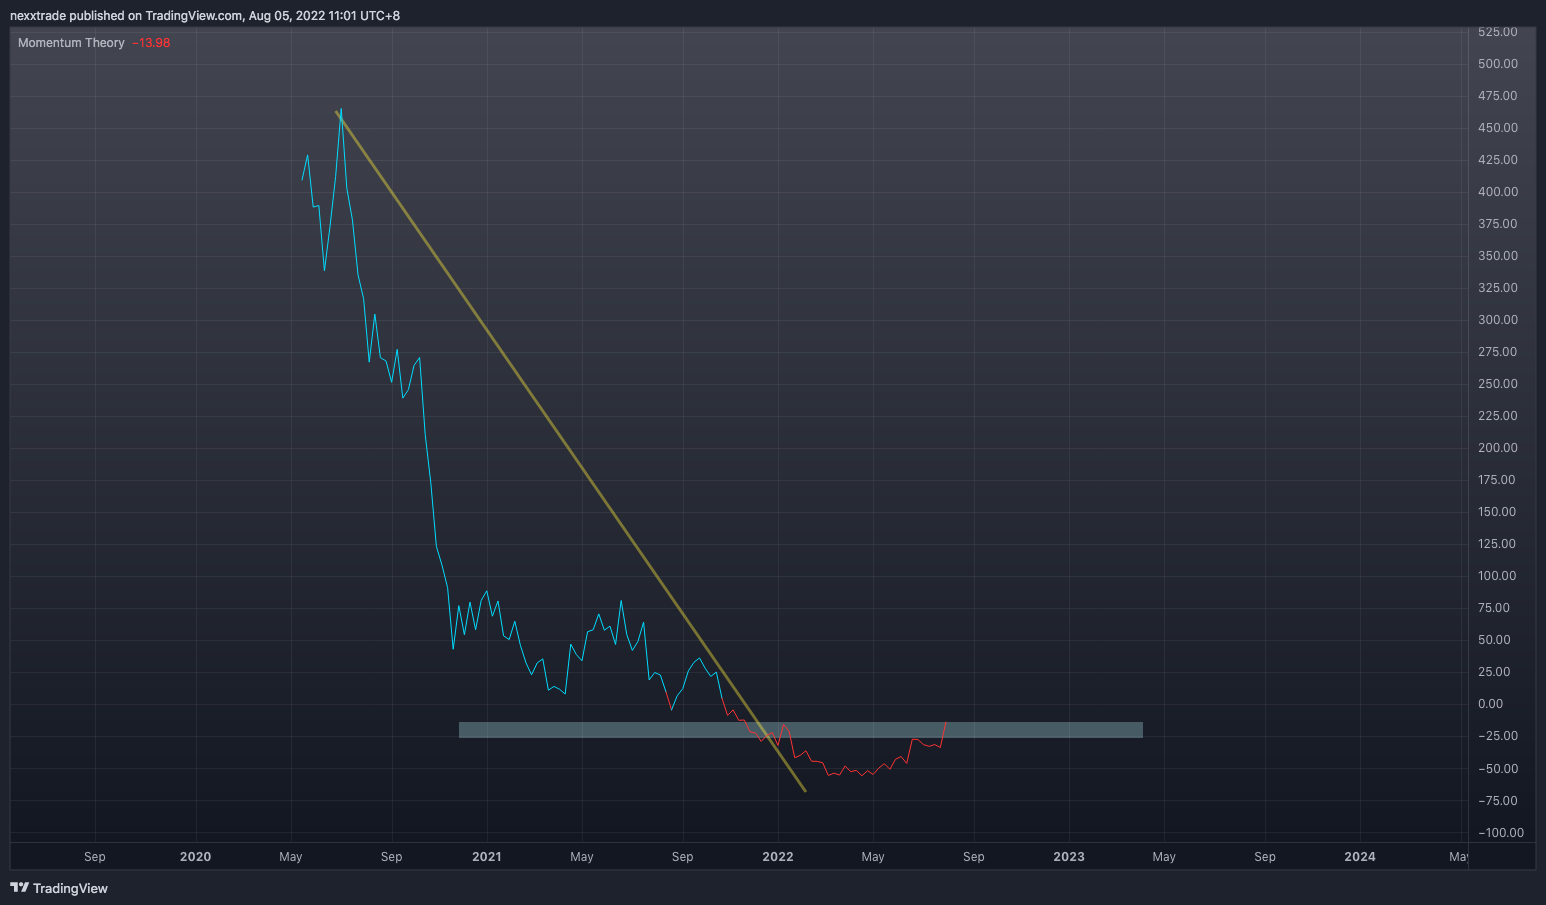Click the -13.98 indicator value
Image resolution: width=1546 pixels, height=905 pixels.
151,43
